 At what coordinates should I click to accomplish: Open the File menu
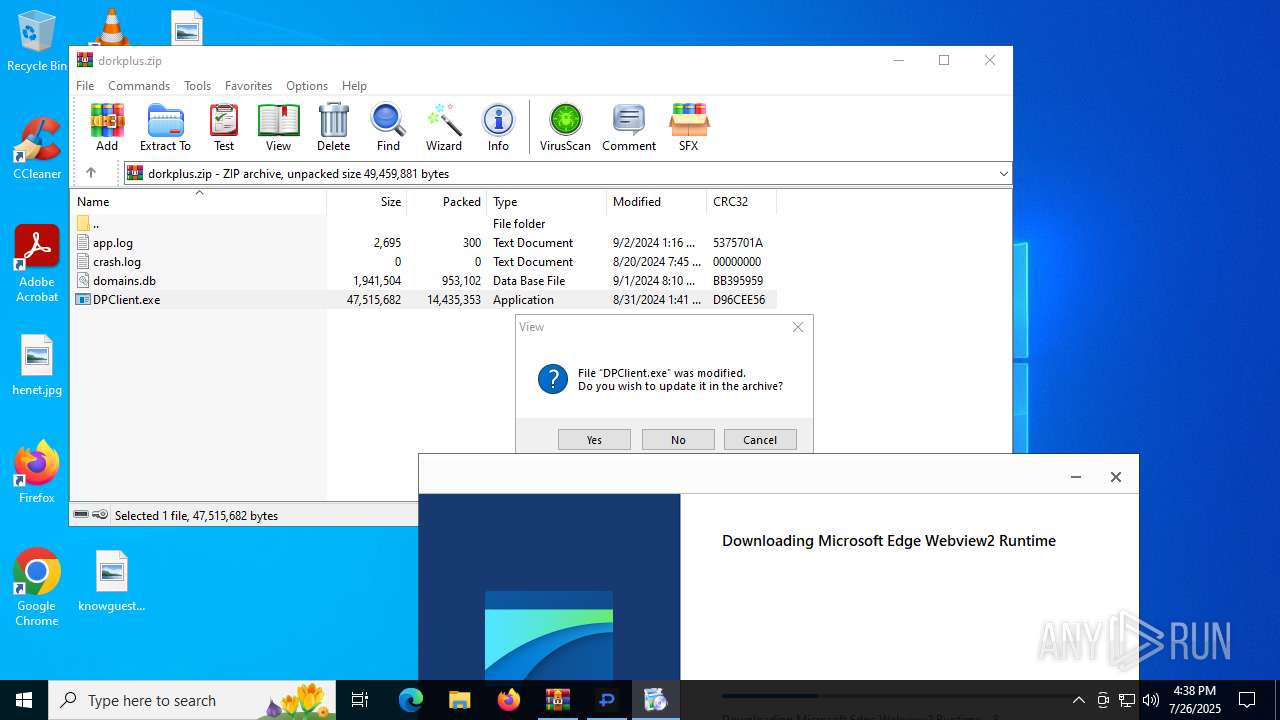click(x=85, y=86)
